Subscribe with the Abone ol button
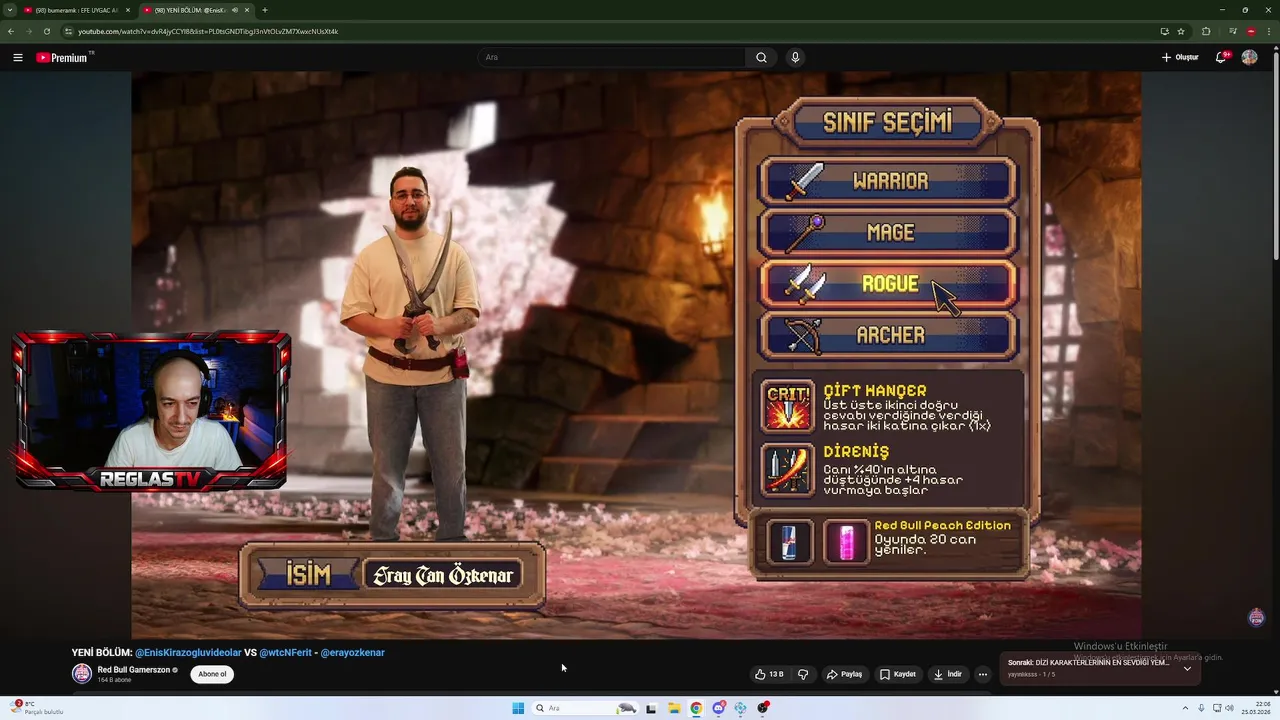This screenshot has width=1280, height=720. click(212, 674)
